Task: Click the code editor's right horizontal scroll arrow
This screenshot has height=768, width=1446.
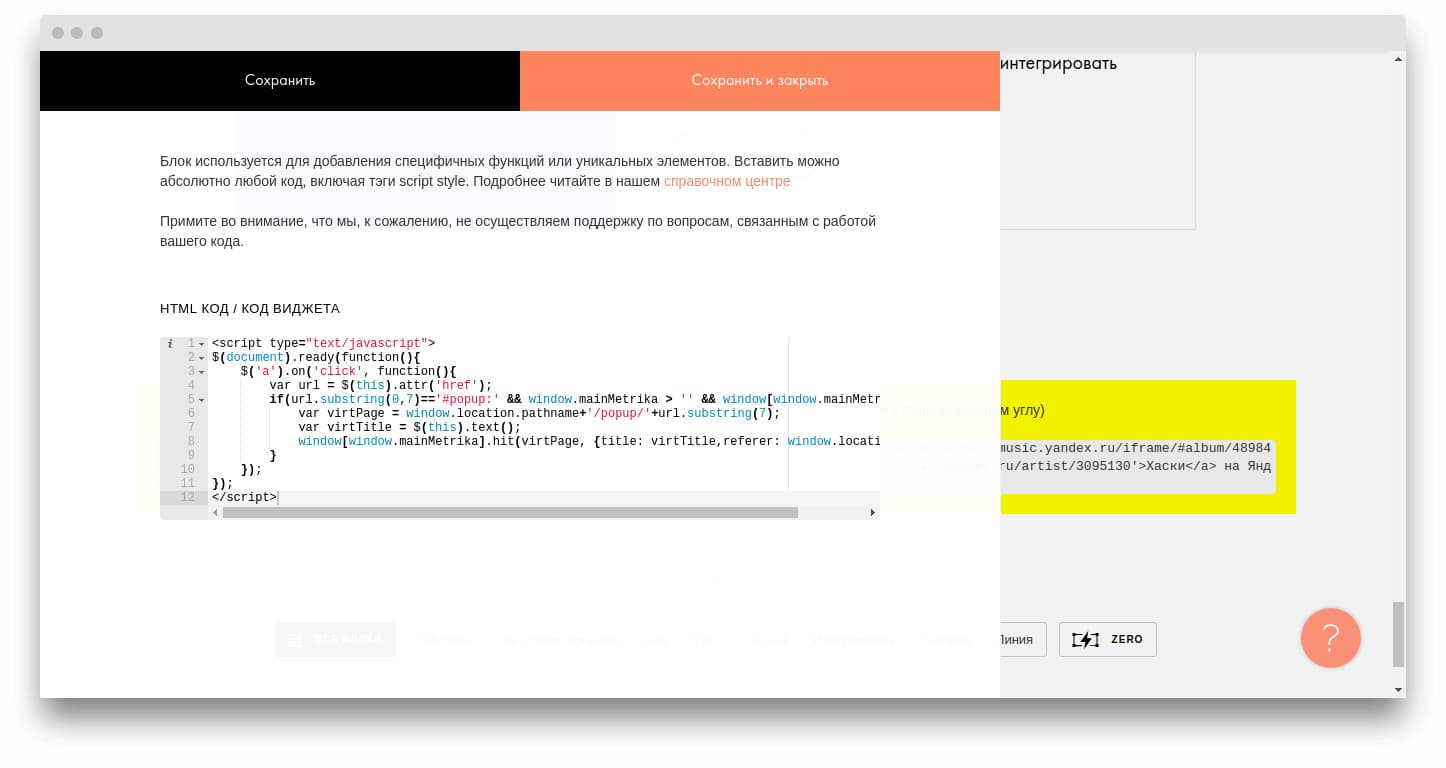Action: tap(872, 513)
